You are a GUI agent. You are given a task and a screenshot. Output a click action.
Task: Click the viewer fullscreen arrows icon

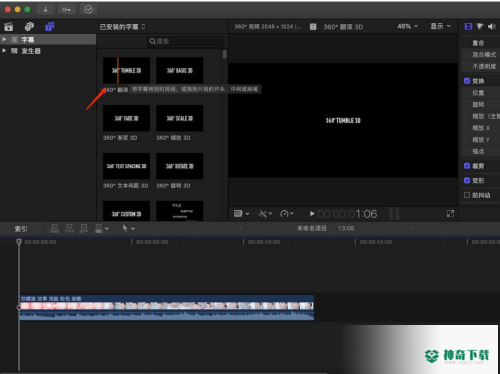pyautogui.click(x=450, y=214)
